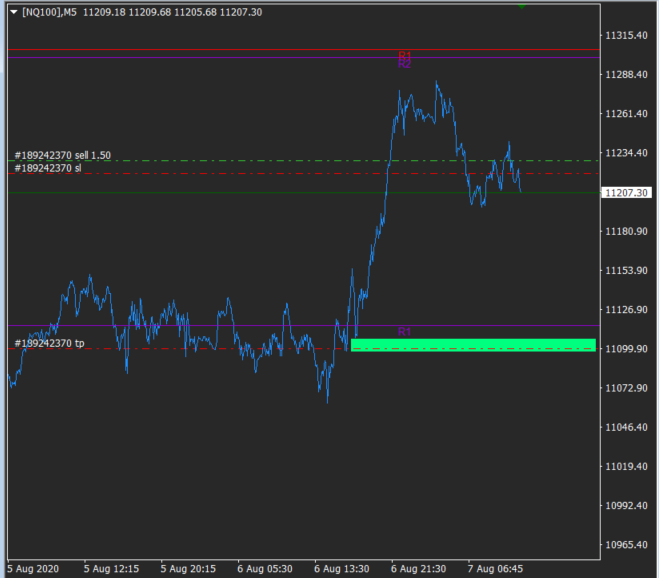Click the 6 Aug 13:30 time label
The height and width of the screenshot is (578, 659).
342,569
